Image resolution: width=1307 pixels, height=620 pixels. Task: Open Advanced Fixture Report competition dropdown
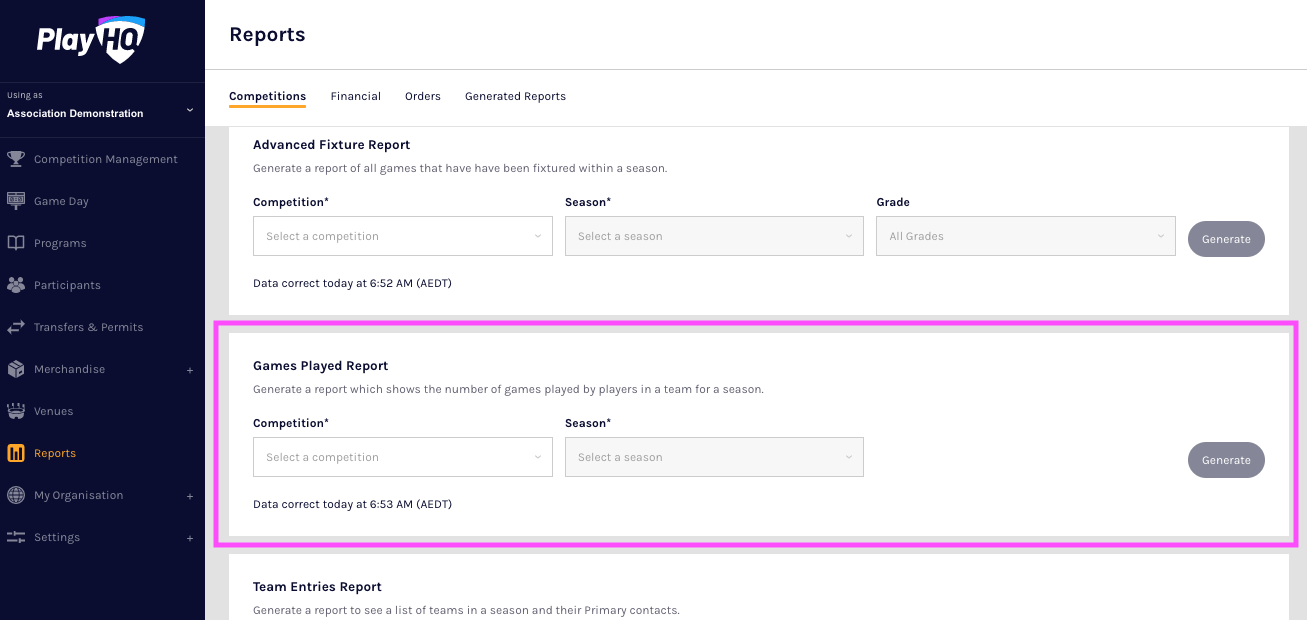(403, 236)
